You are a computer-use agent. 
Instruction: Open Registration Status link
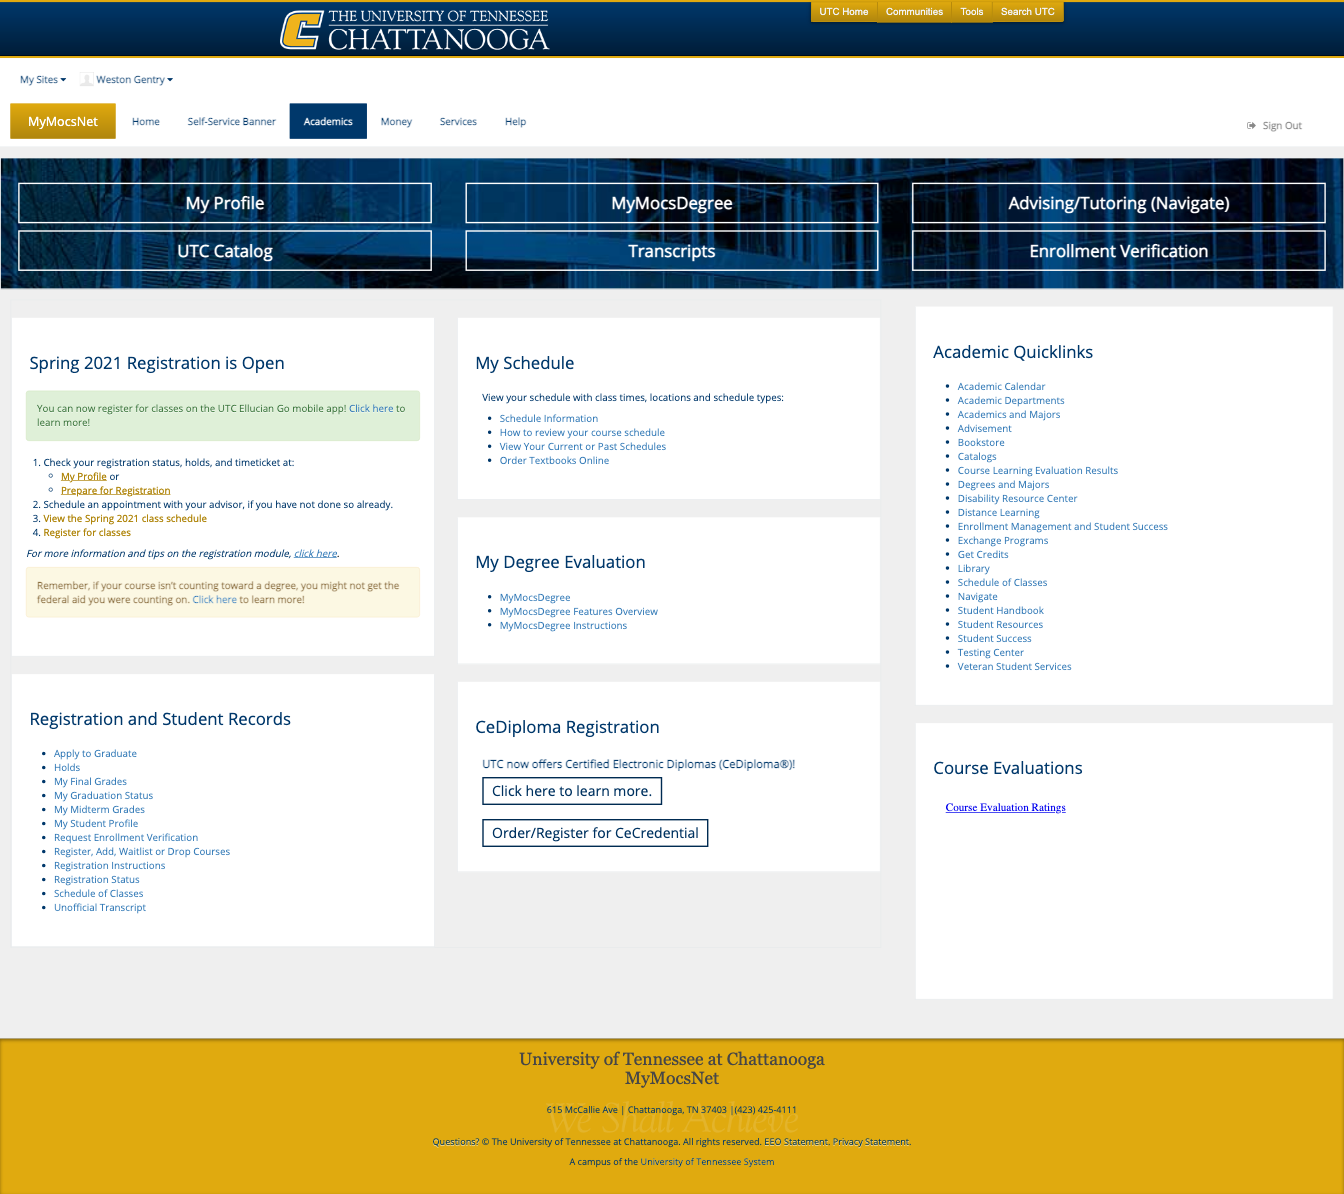point(97,880)
